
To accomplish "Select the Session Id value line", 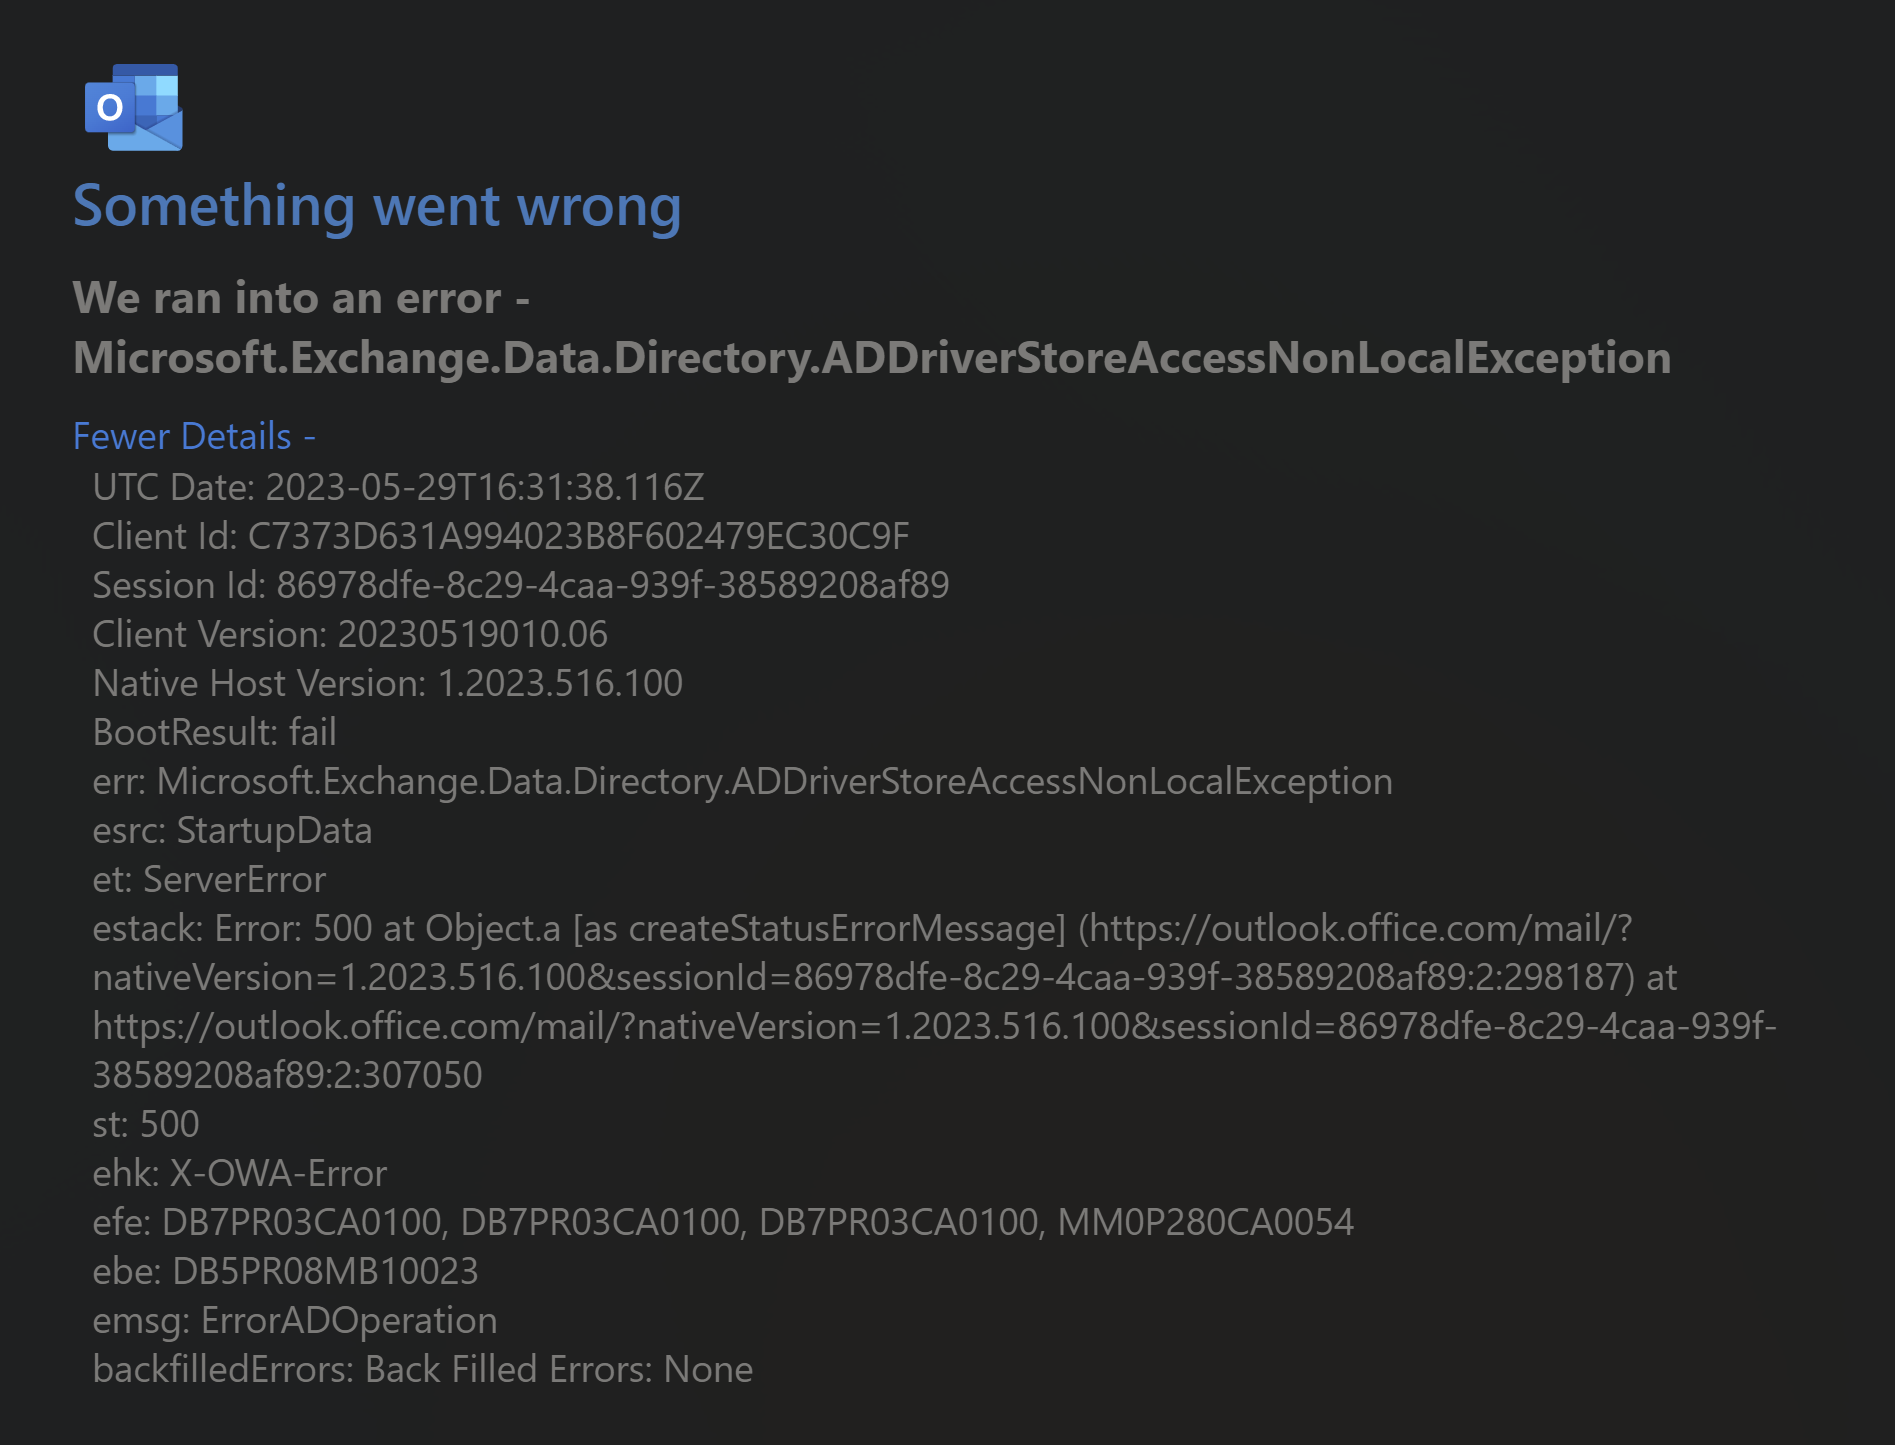I will point(520,585).
